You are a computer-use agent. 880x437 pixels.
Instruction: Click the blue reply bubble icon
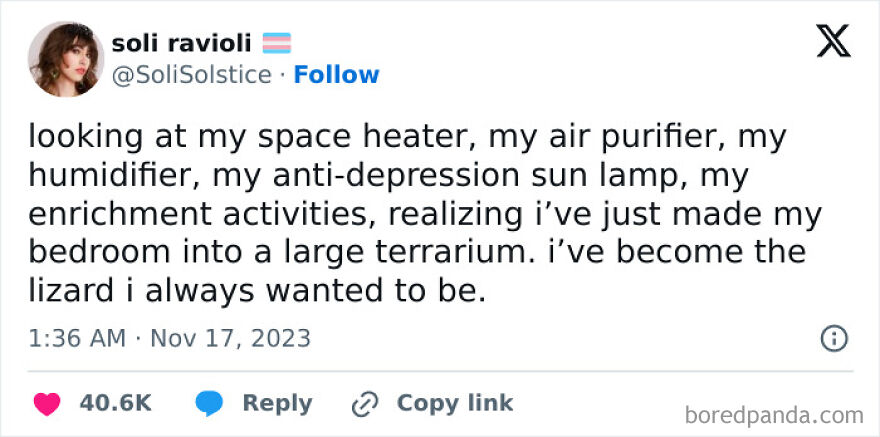(209, 404)
